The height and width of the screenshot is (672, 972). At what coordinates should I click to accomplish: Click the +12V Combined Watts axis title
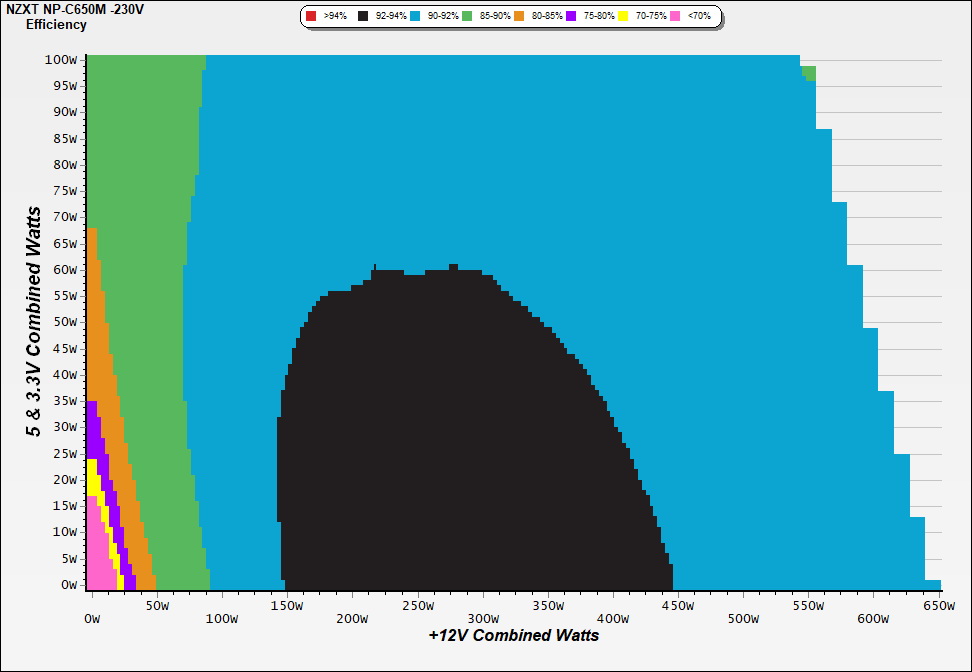click(513, 635)
